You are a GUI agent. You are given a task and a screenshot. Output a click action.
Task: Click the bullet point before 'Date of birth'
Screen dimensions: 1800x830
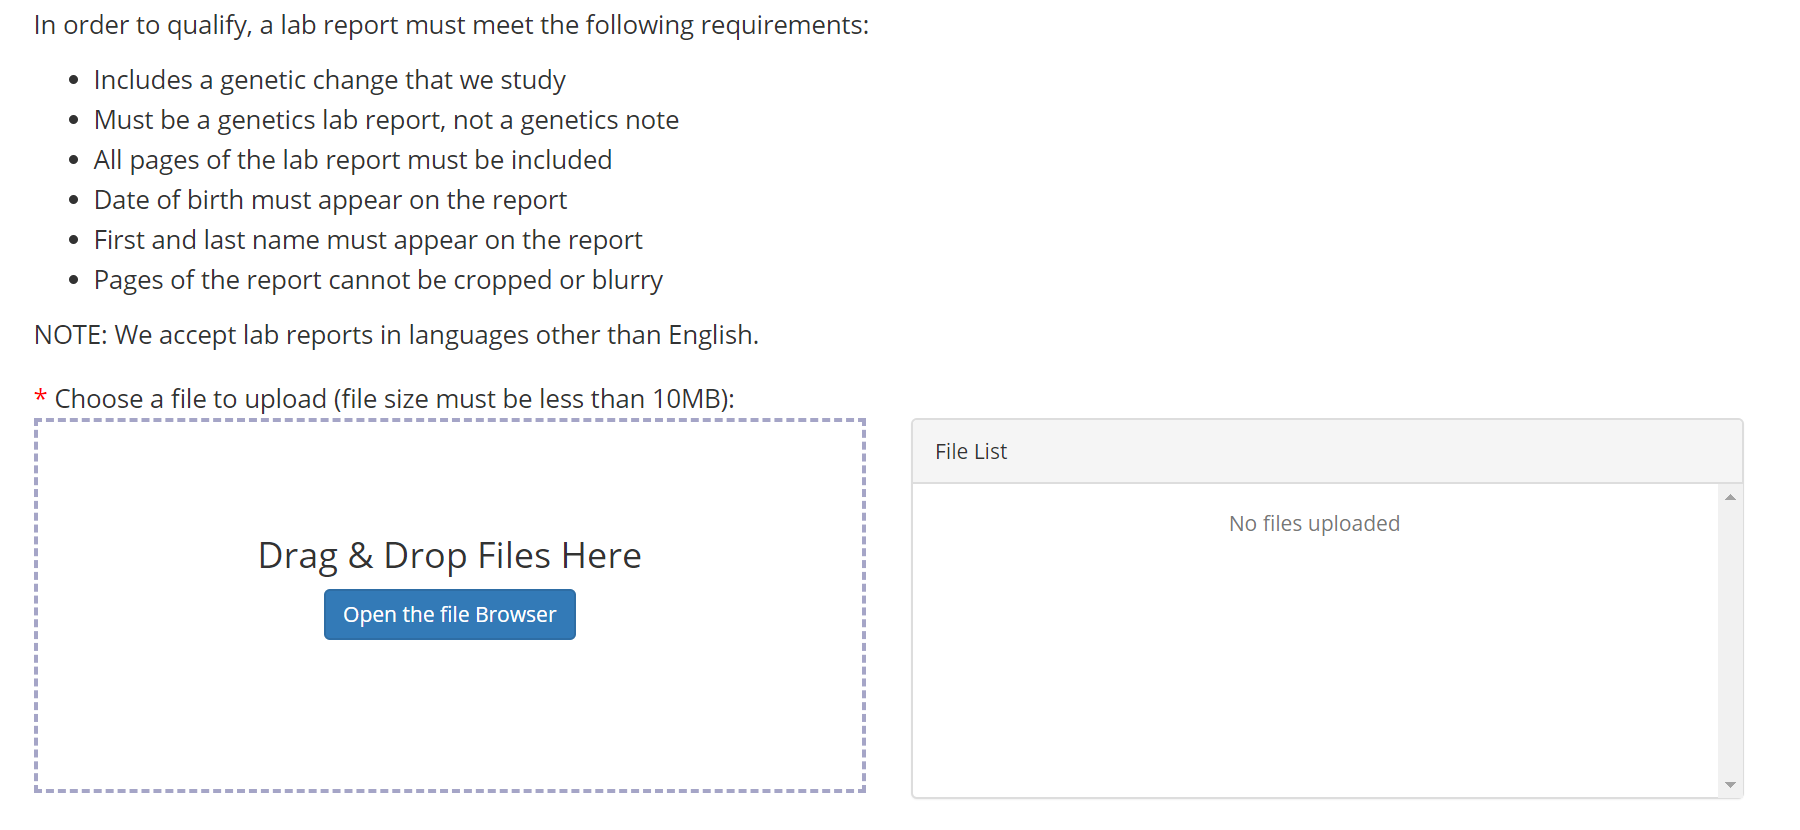click(74, 200)
